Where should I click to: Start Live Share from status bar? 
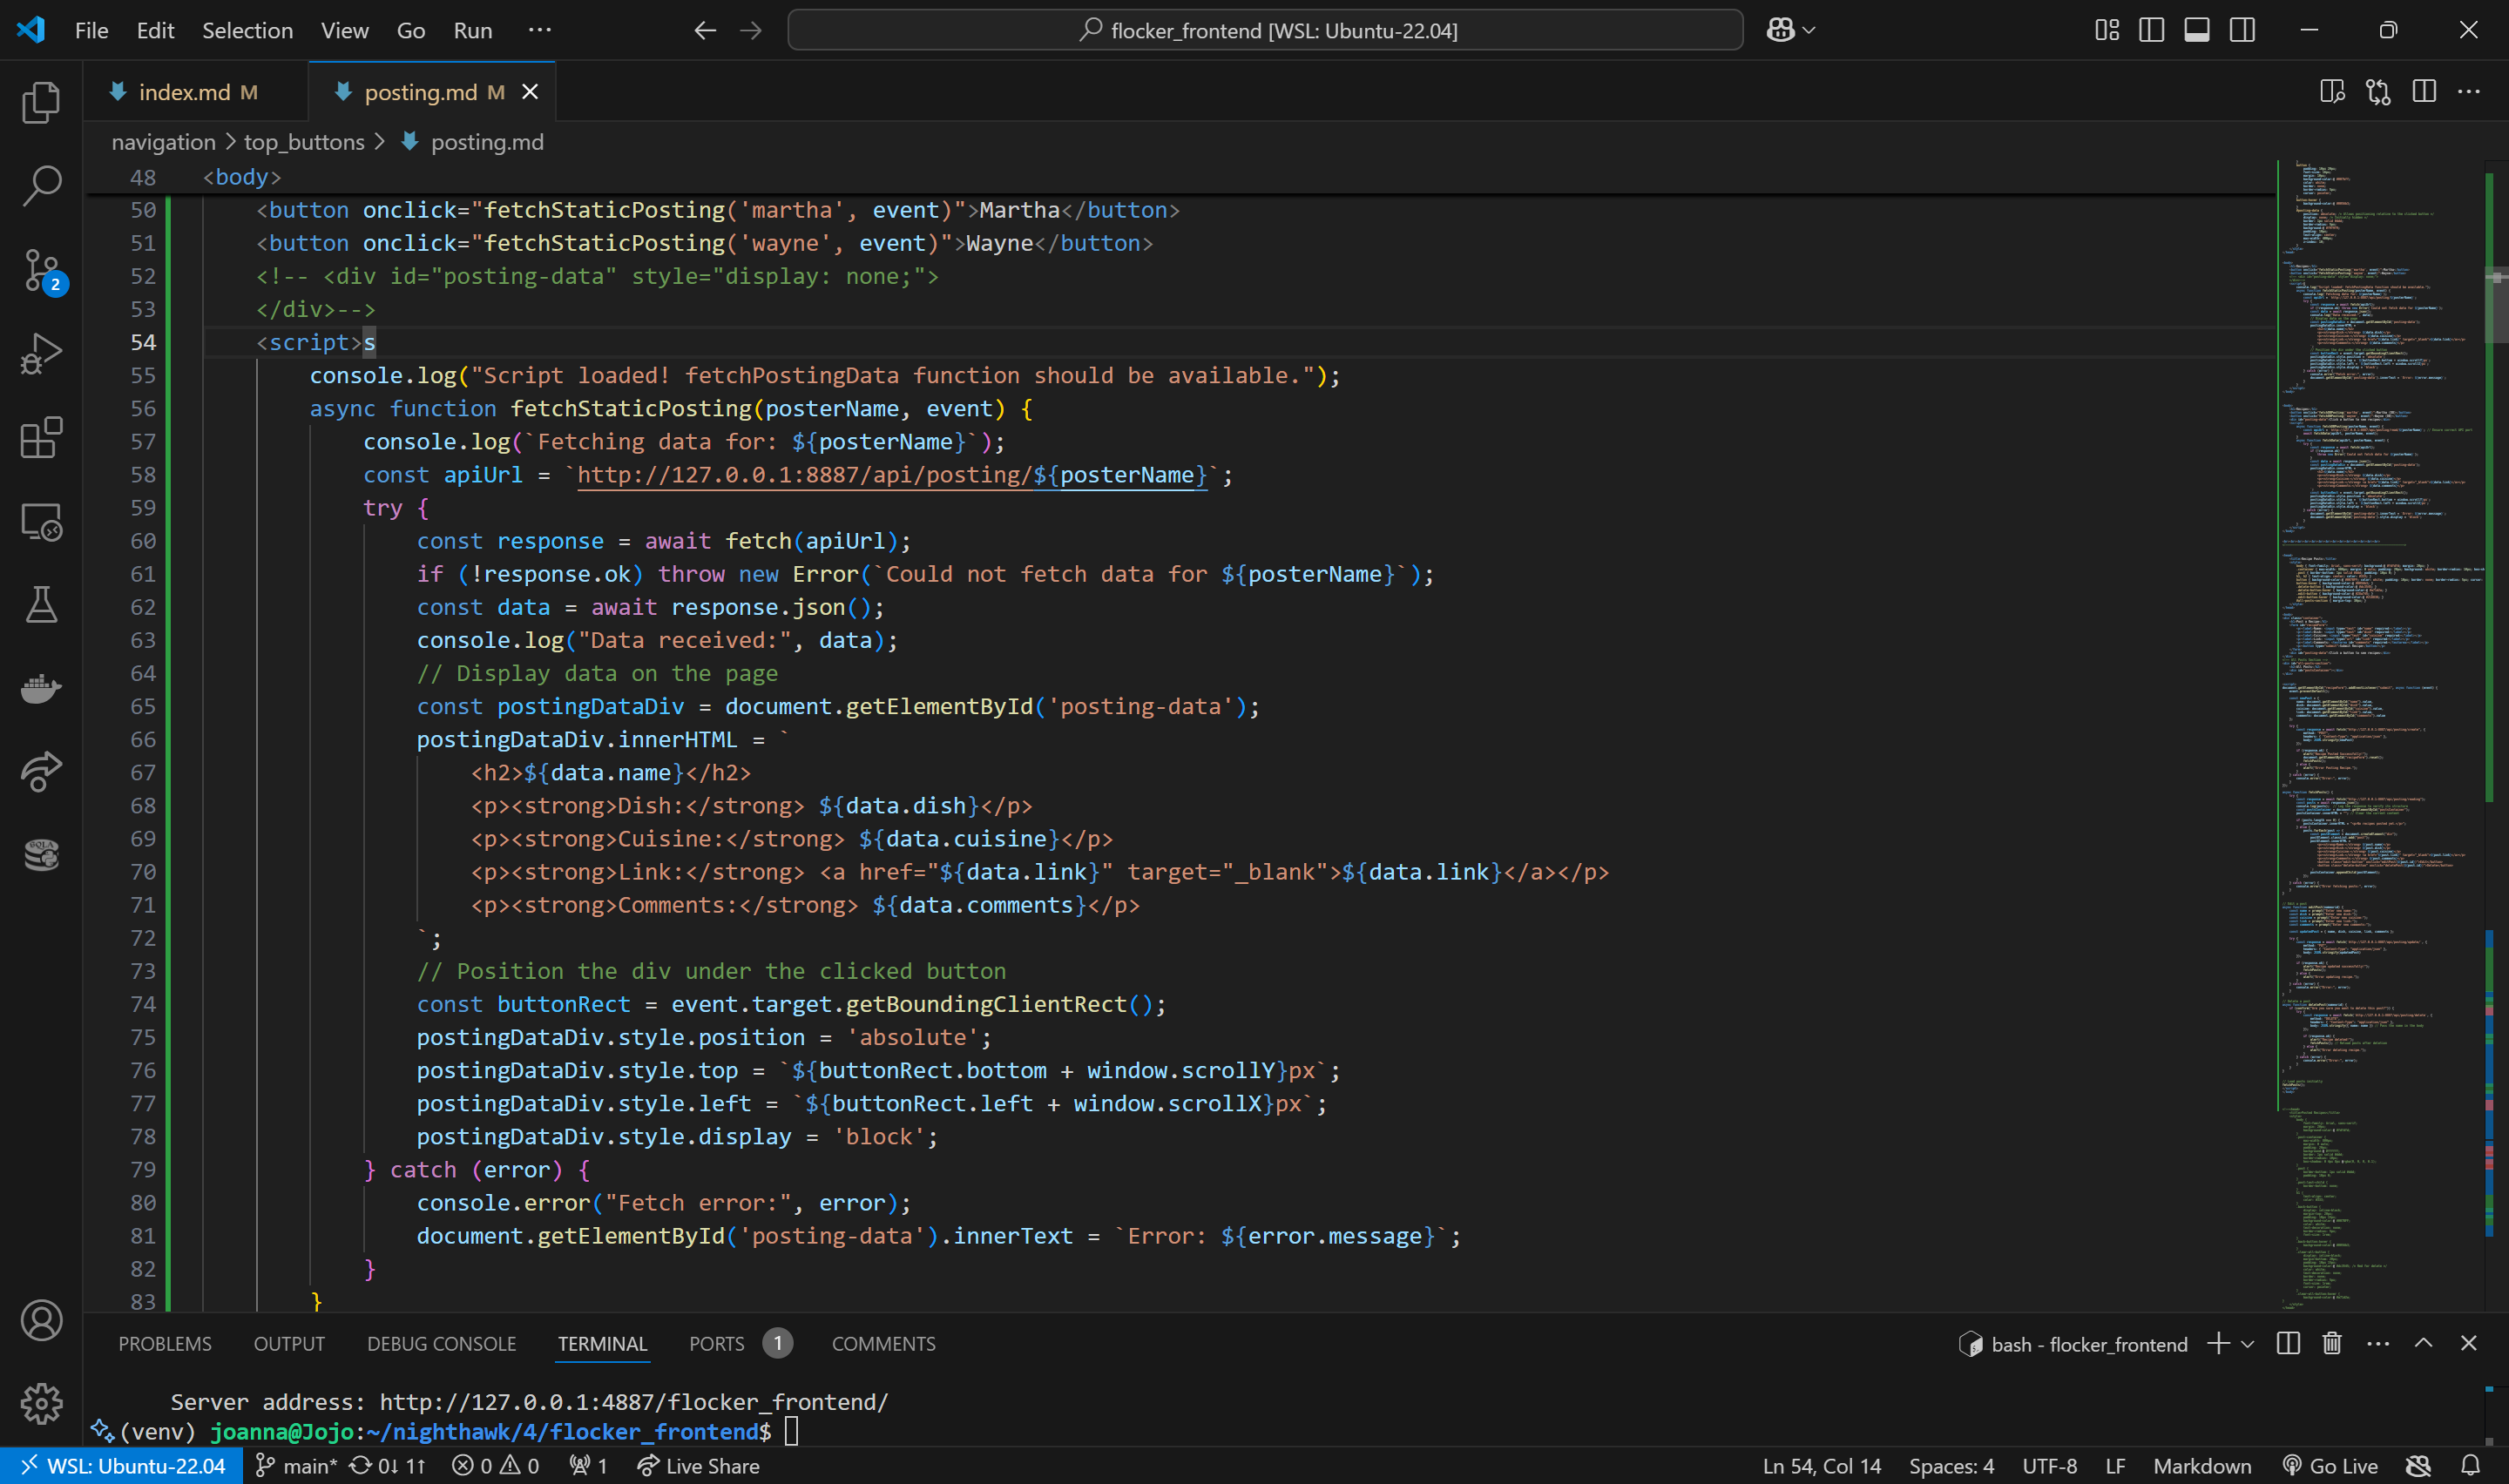[x=698, y=1466]
